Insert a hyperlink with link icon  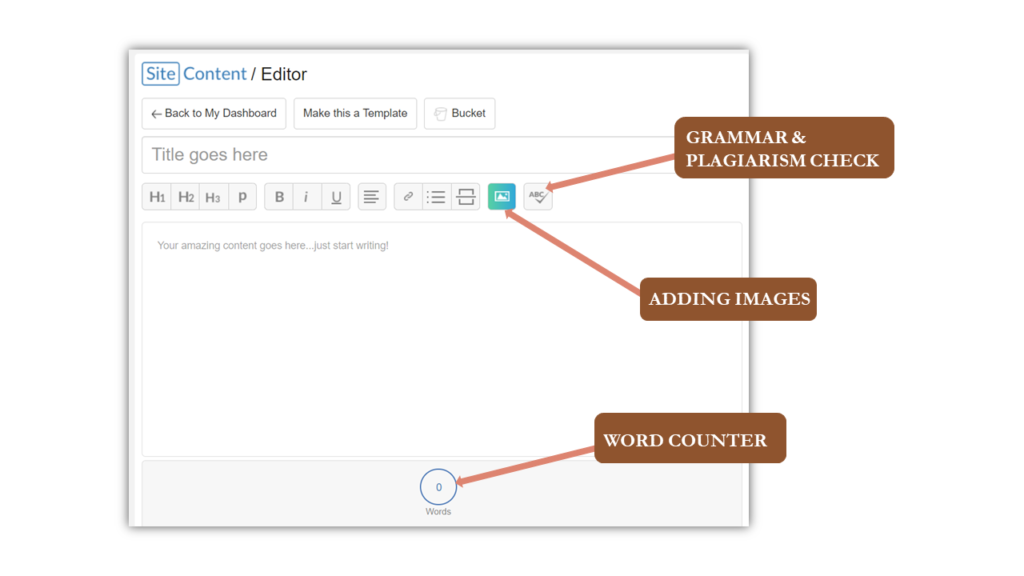click(408, 197)
